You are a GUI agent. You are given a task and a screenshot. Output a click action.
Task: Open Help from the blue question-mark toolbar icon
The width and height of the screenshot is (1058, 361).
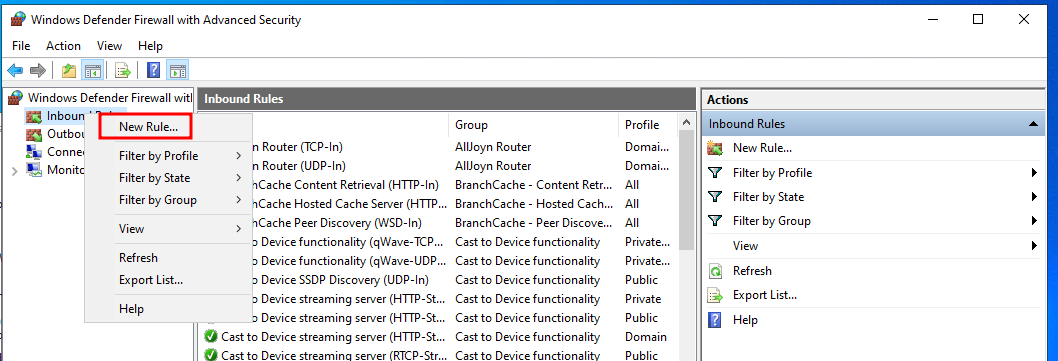click(154, 70)
